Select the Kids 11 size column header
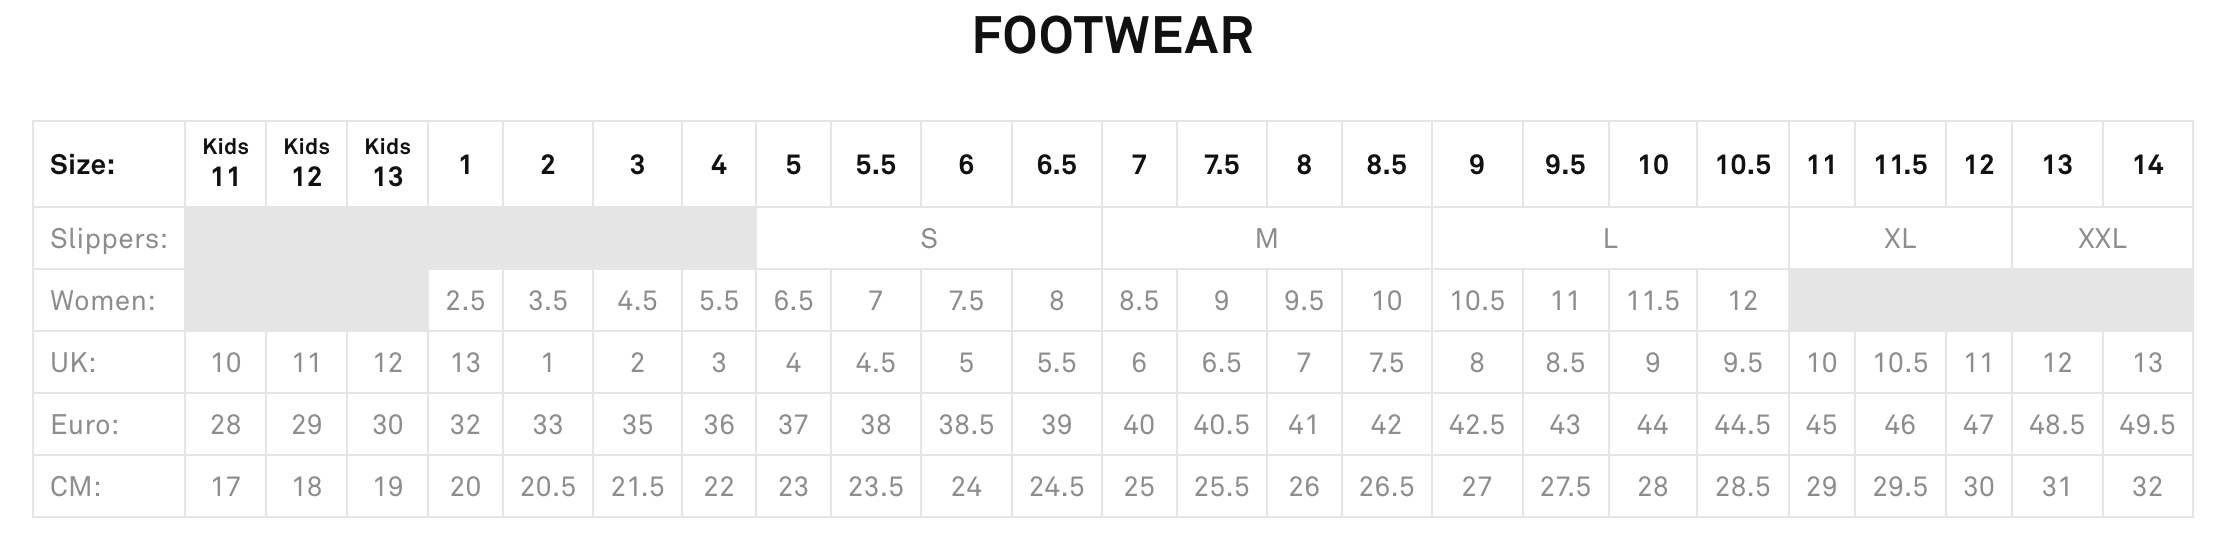This screenshot has width=2228, height=548. click(x=225, y=163)
